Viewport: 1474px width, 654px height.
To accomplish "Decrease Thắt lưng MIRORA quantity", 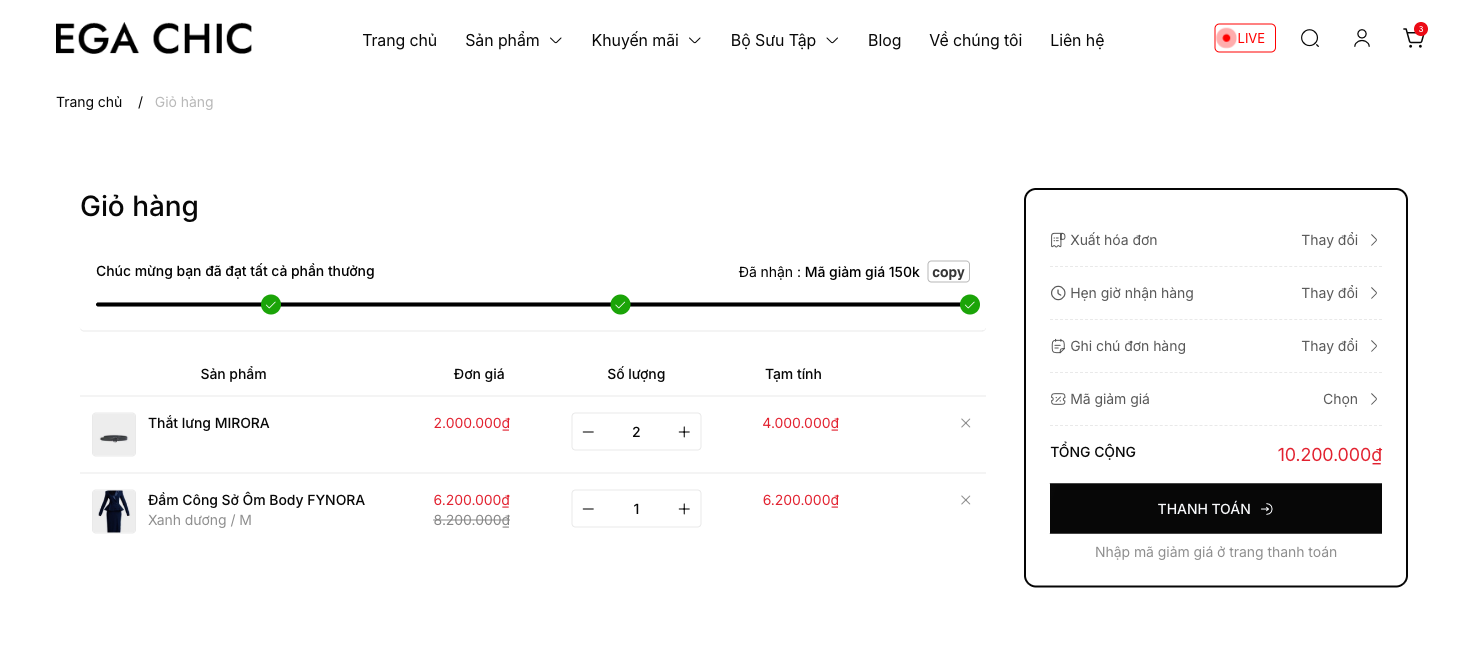I will 588,432.
